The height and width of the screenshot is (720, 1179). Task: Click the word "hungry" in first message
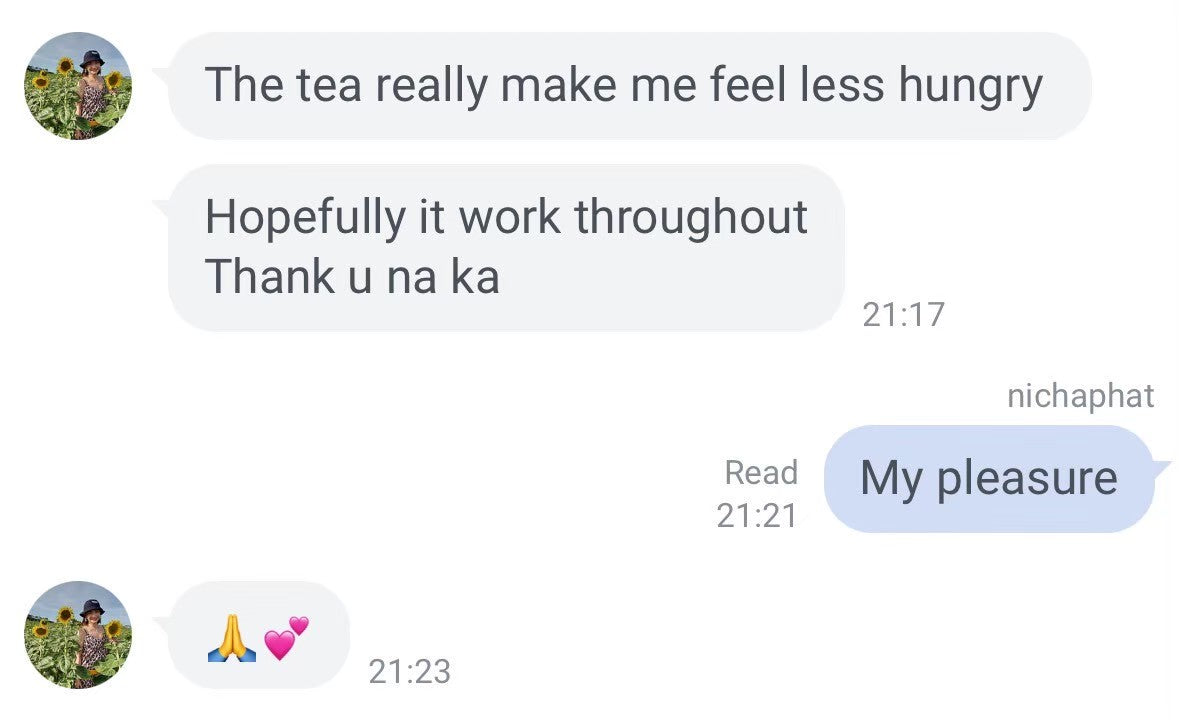coord(970,86)
